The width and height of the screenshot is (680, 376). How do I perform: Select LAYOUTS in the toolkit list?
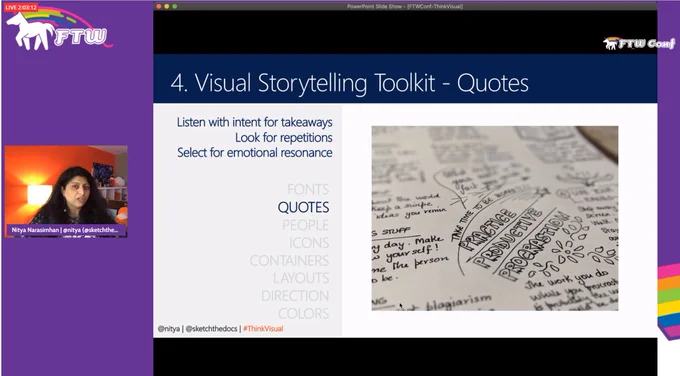pyautogui.click(x=301, y=278)
